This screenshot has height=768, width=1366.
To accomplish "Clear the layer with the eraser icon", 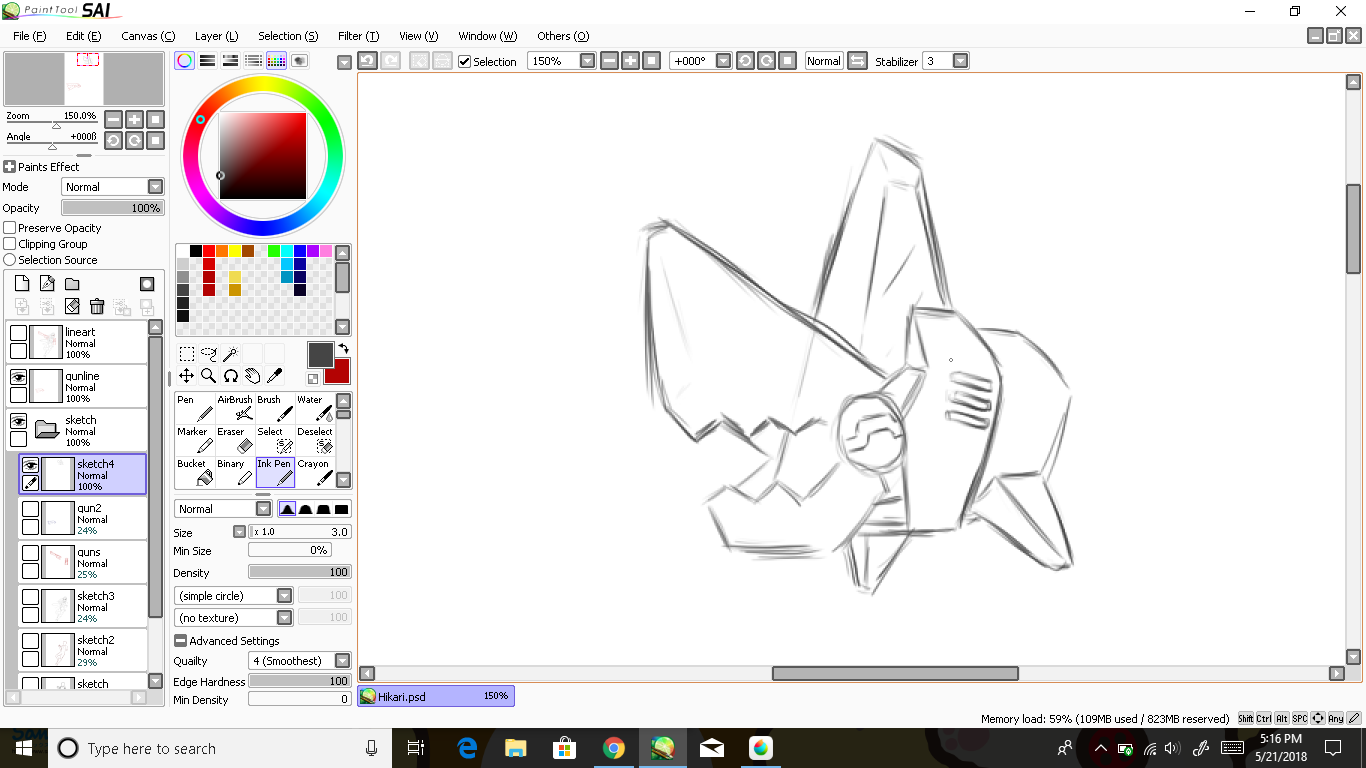I will point(72,306).
